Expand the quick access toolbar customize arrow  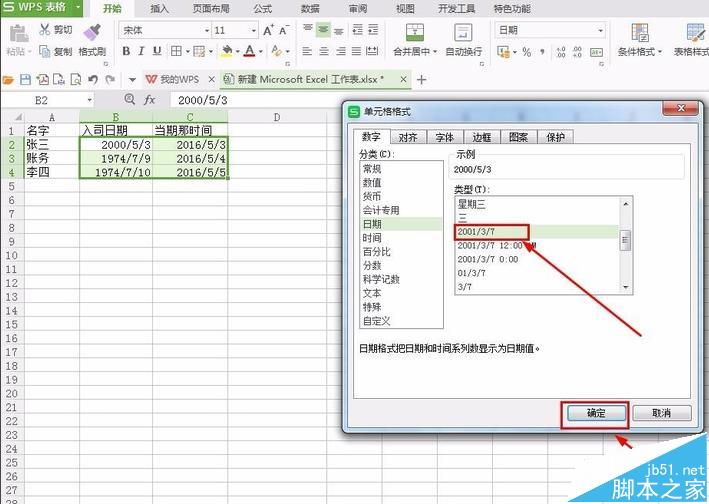(x=132, y=80)
